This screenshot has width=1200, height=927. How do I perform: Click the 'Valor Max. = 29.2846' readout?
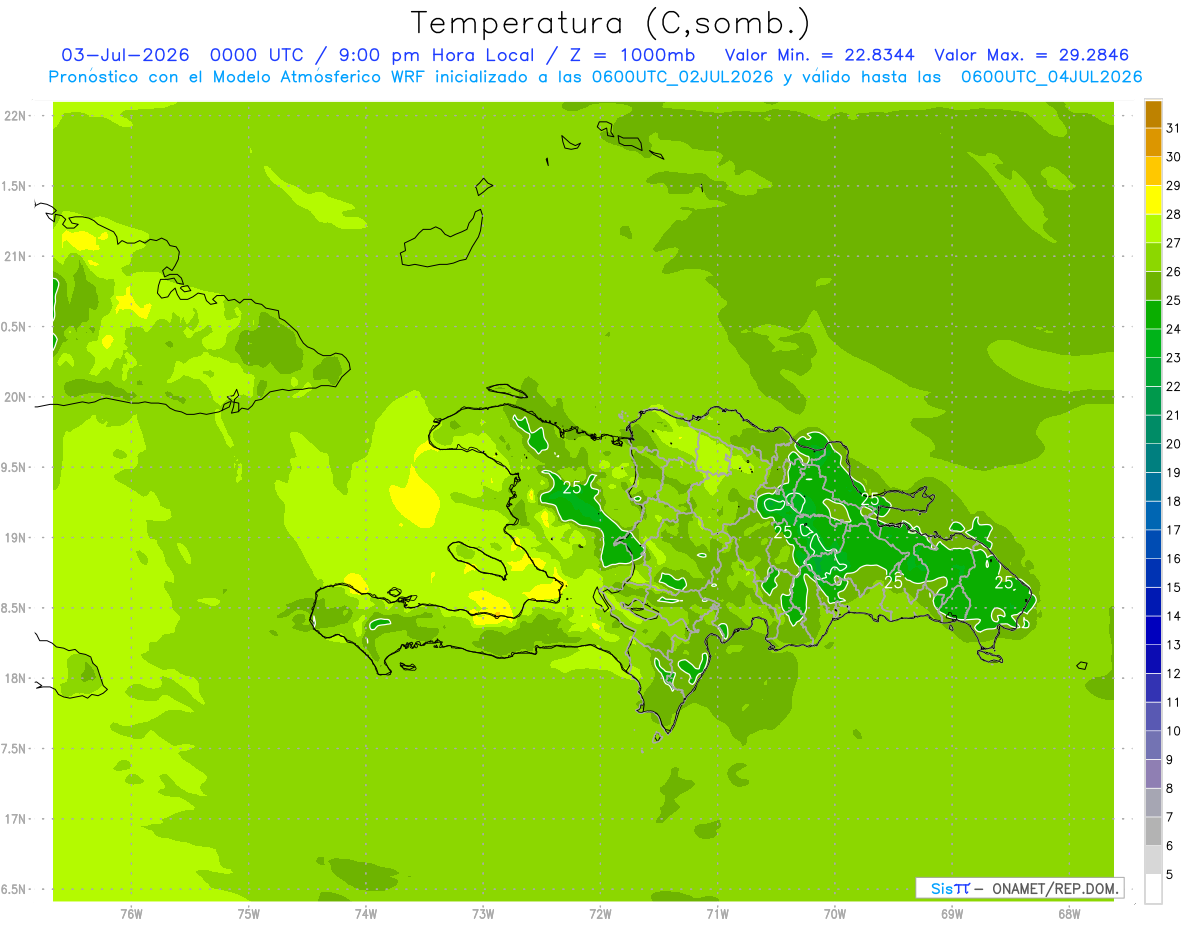point(1031,55)
